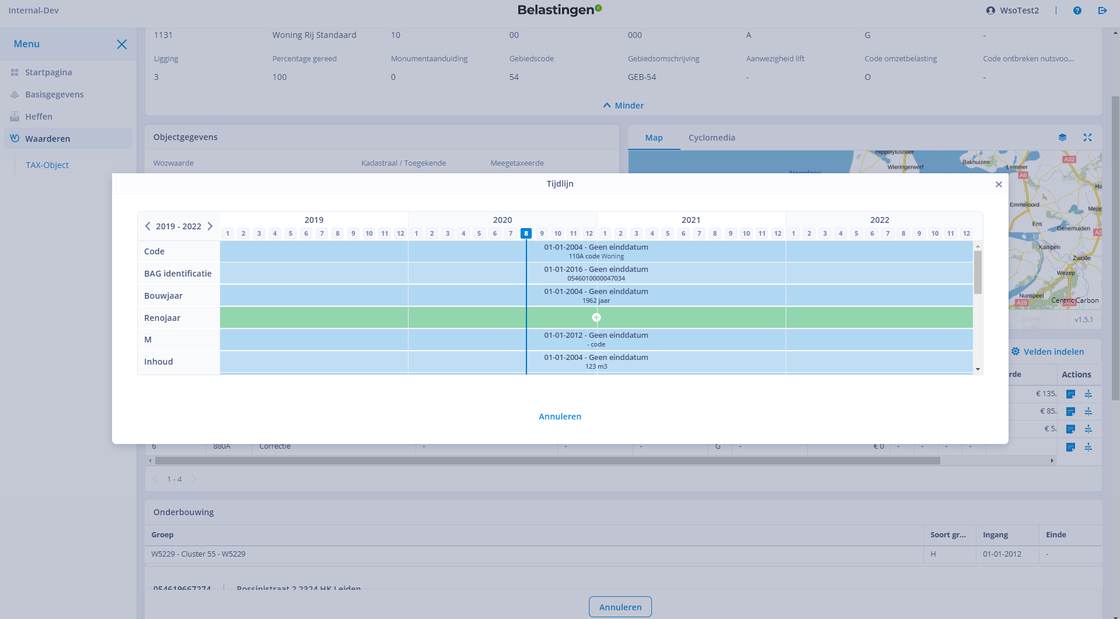Select month 12 marker under 2022
This screenshot has height=619, width=1120.
click(966, 233)
